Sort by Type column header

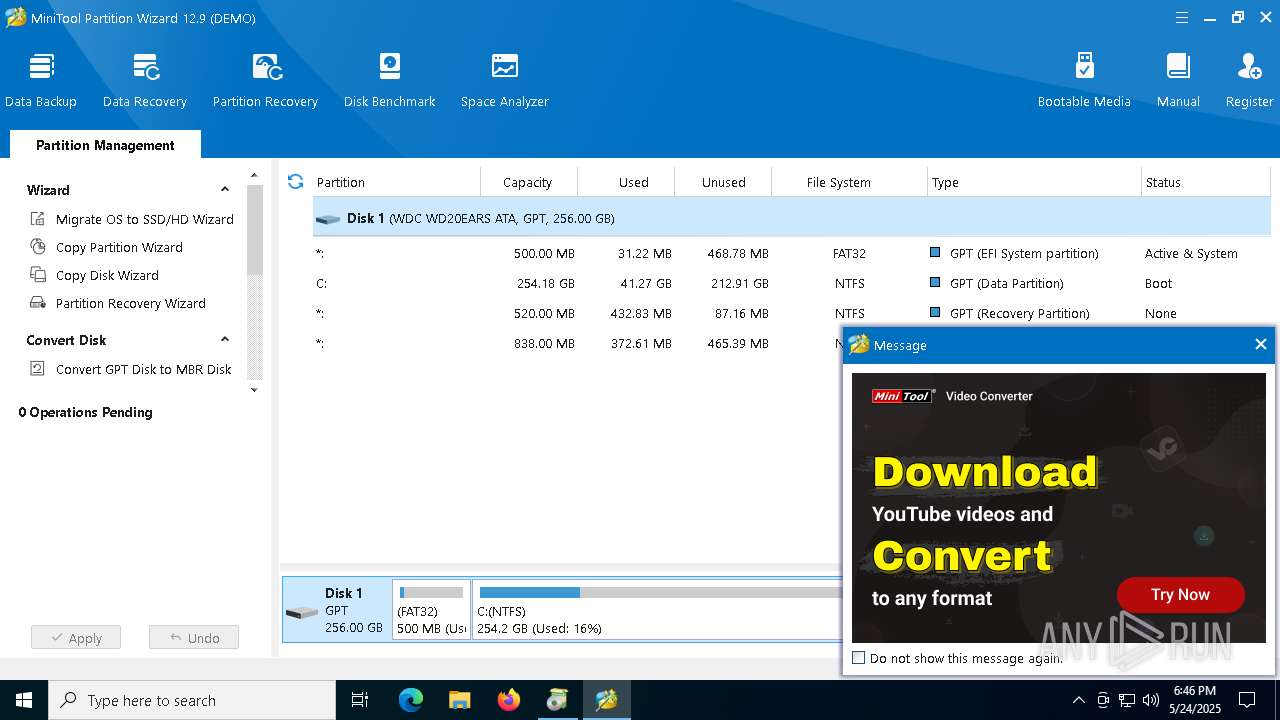click(x=1034, y=182)
